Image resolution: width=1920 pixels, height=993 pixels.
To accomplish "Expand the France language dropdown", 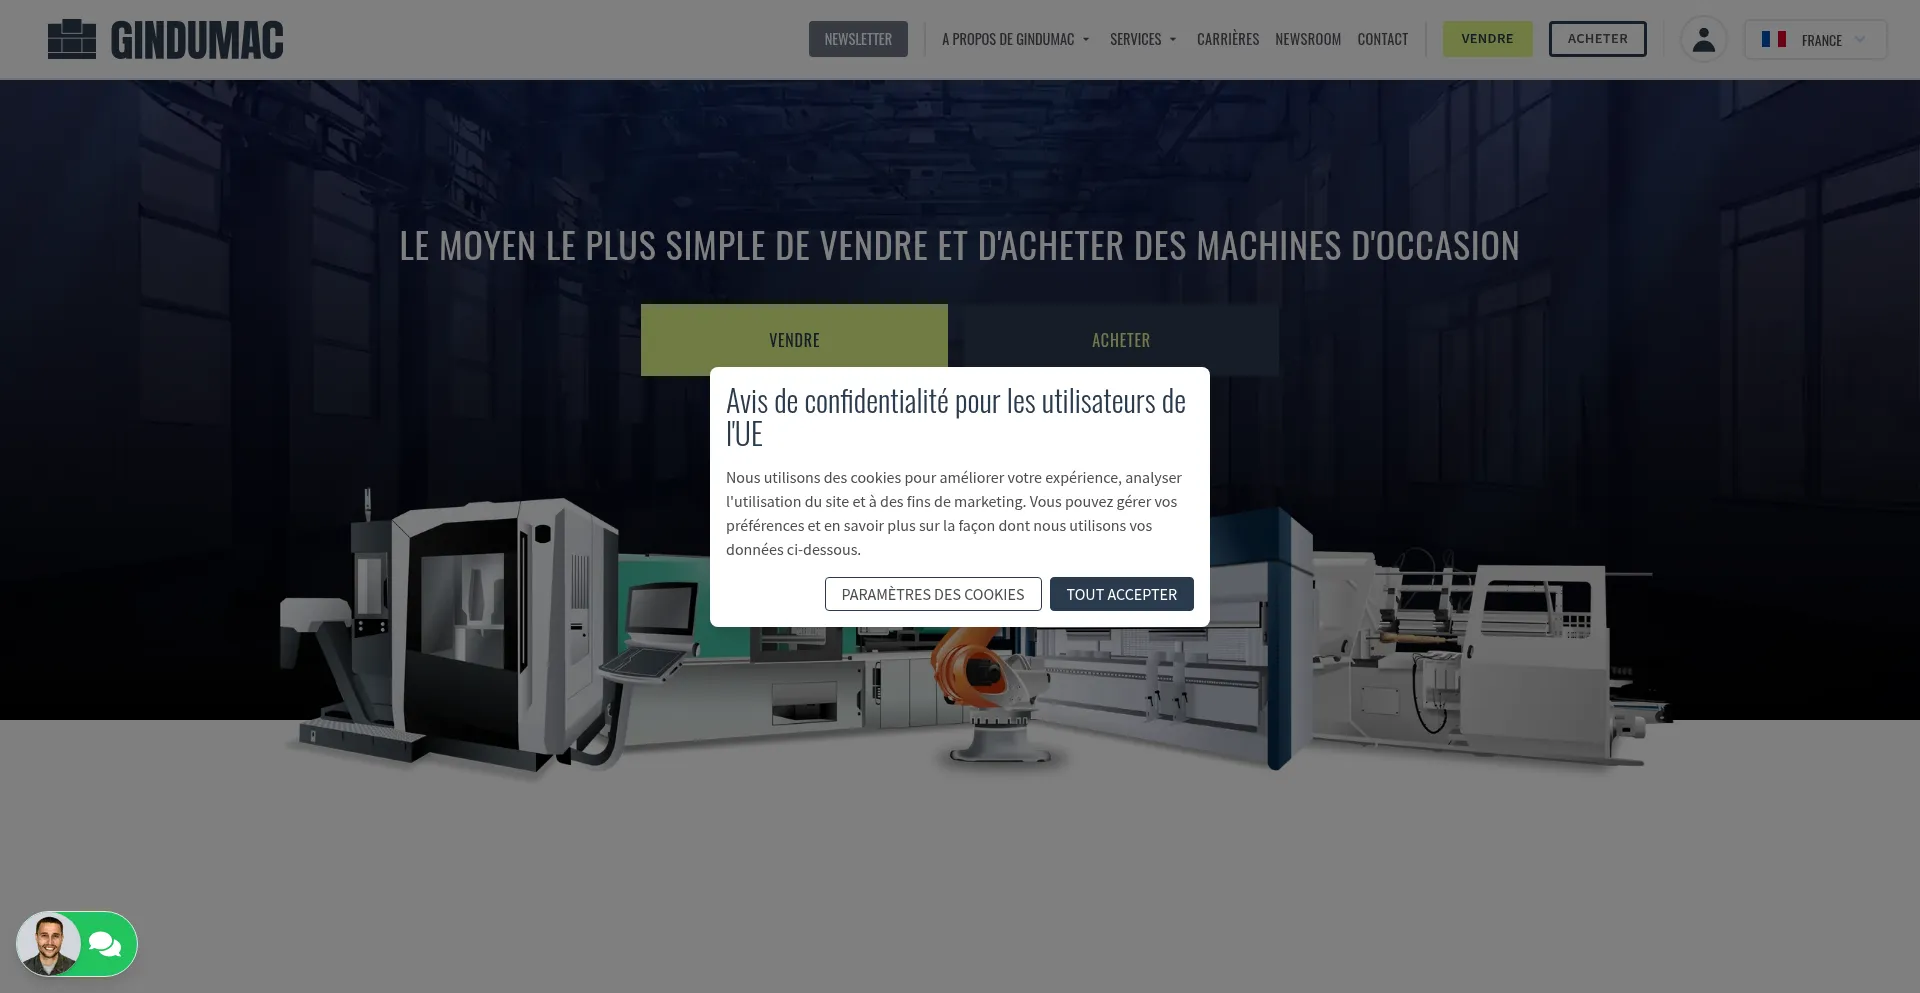I will point(1815,40).
